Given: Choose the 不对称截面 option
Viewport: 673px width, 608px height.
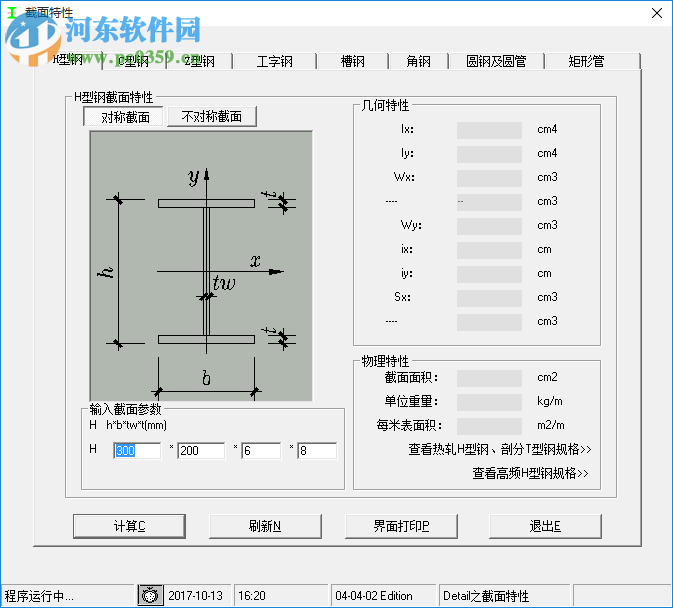Looking at the screenshot, I should [x=212, y=116].
